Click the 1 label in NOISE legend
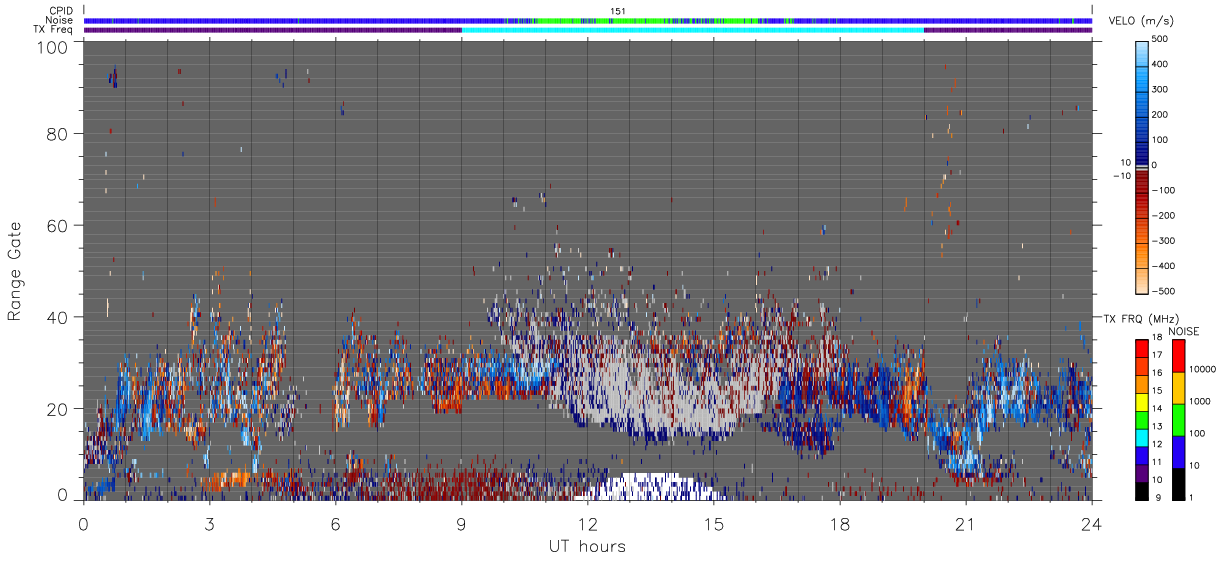This screenshot has width=1228, height=567. click(x=1189, y=497)
